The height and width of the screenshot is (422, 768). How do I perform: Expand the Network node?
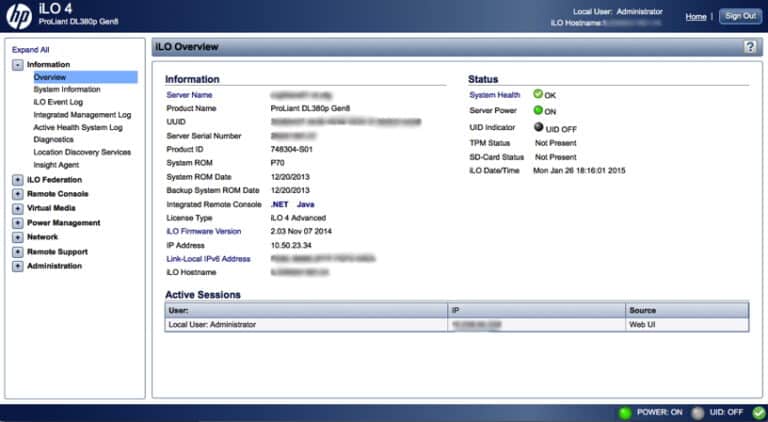(18, 237)
